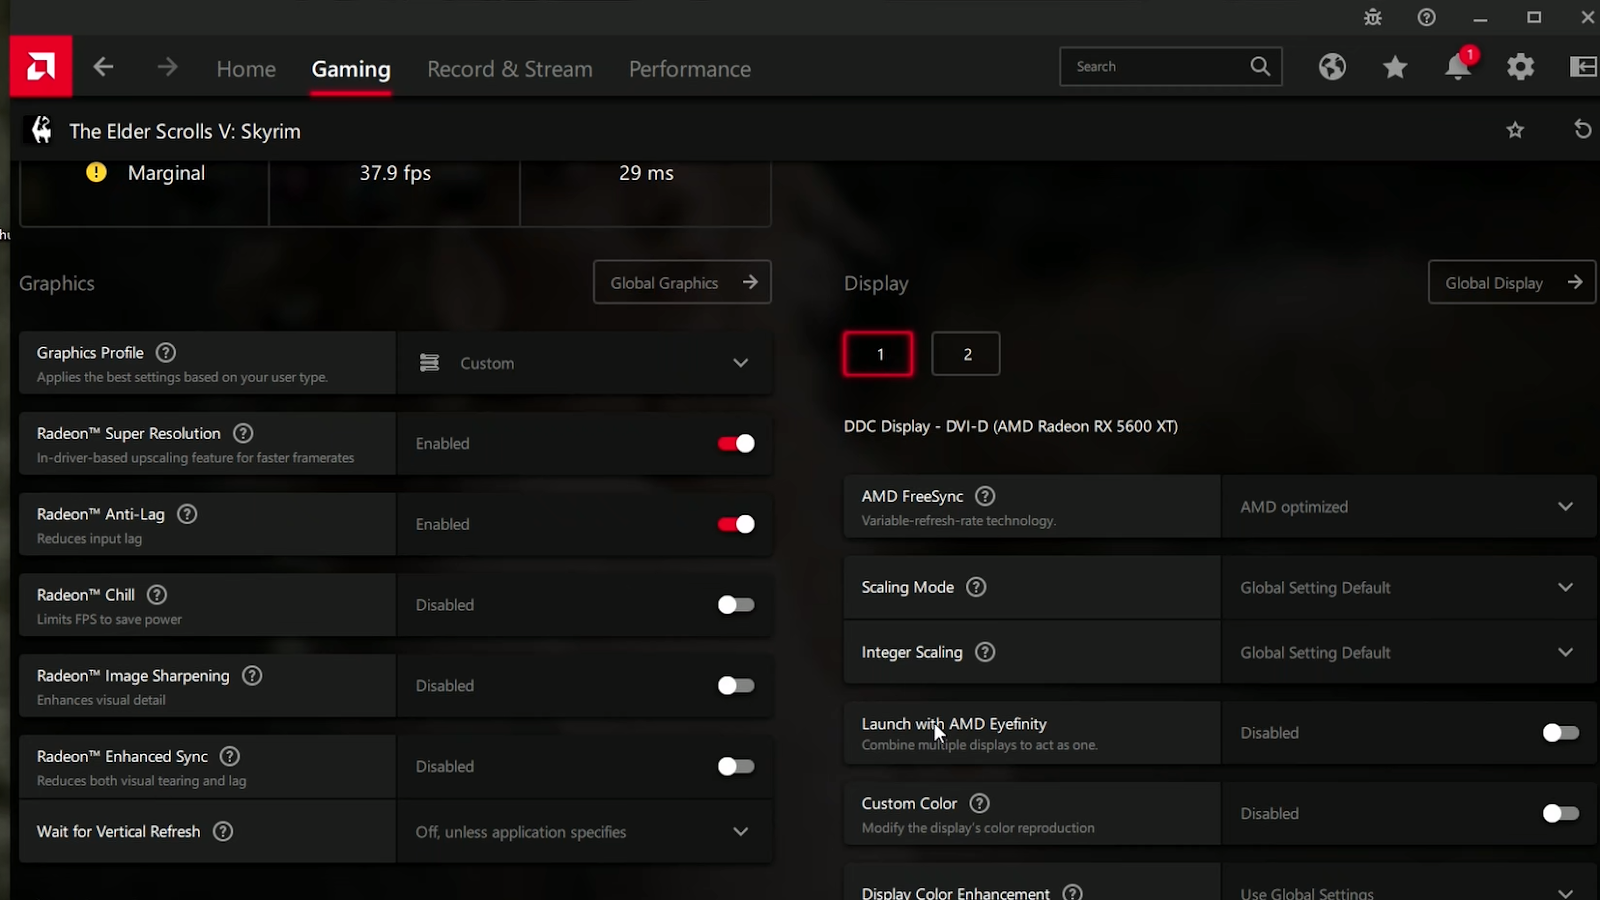Show help for Radeon Enhanced Sync

pos(230,757)
